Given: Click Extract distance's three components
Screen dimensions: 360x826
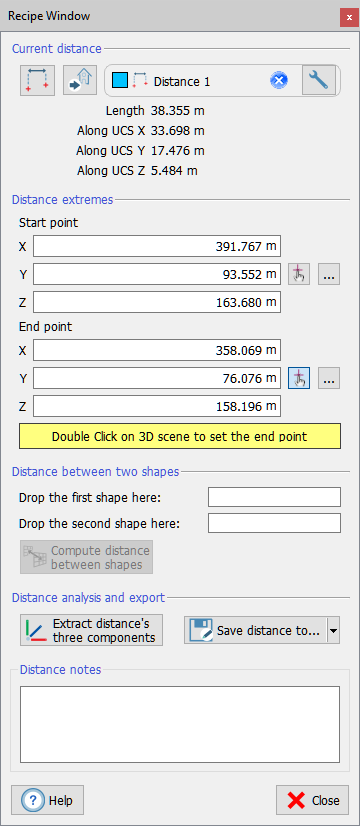Looking at the screenshot, I should coord(92,630).
